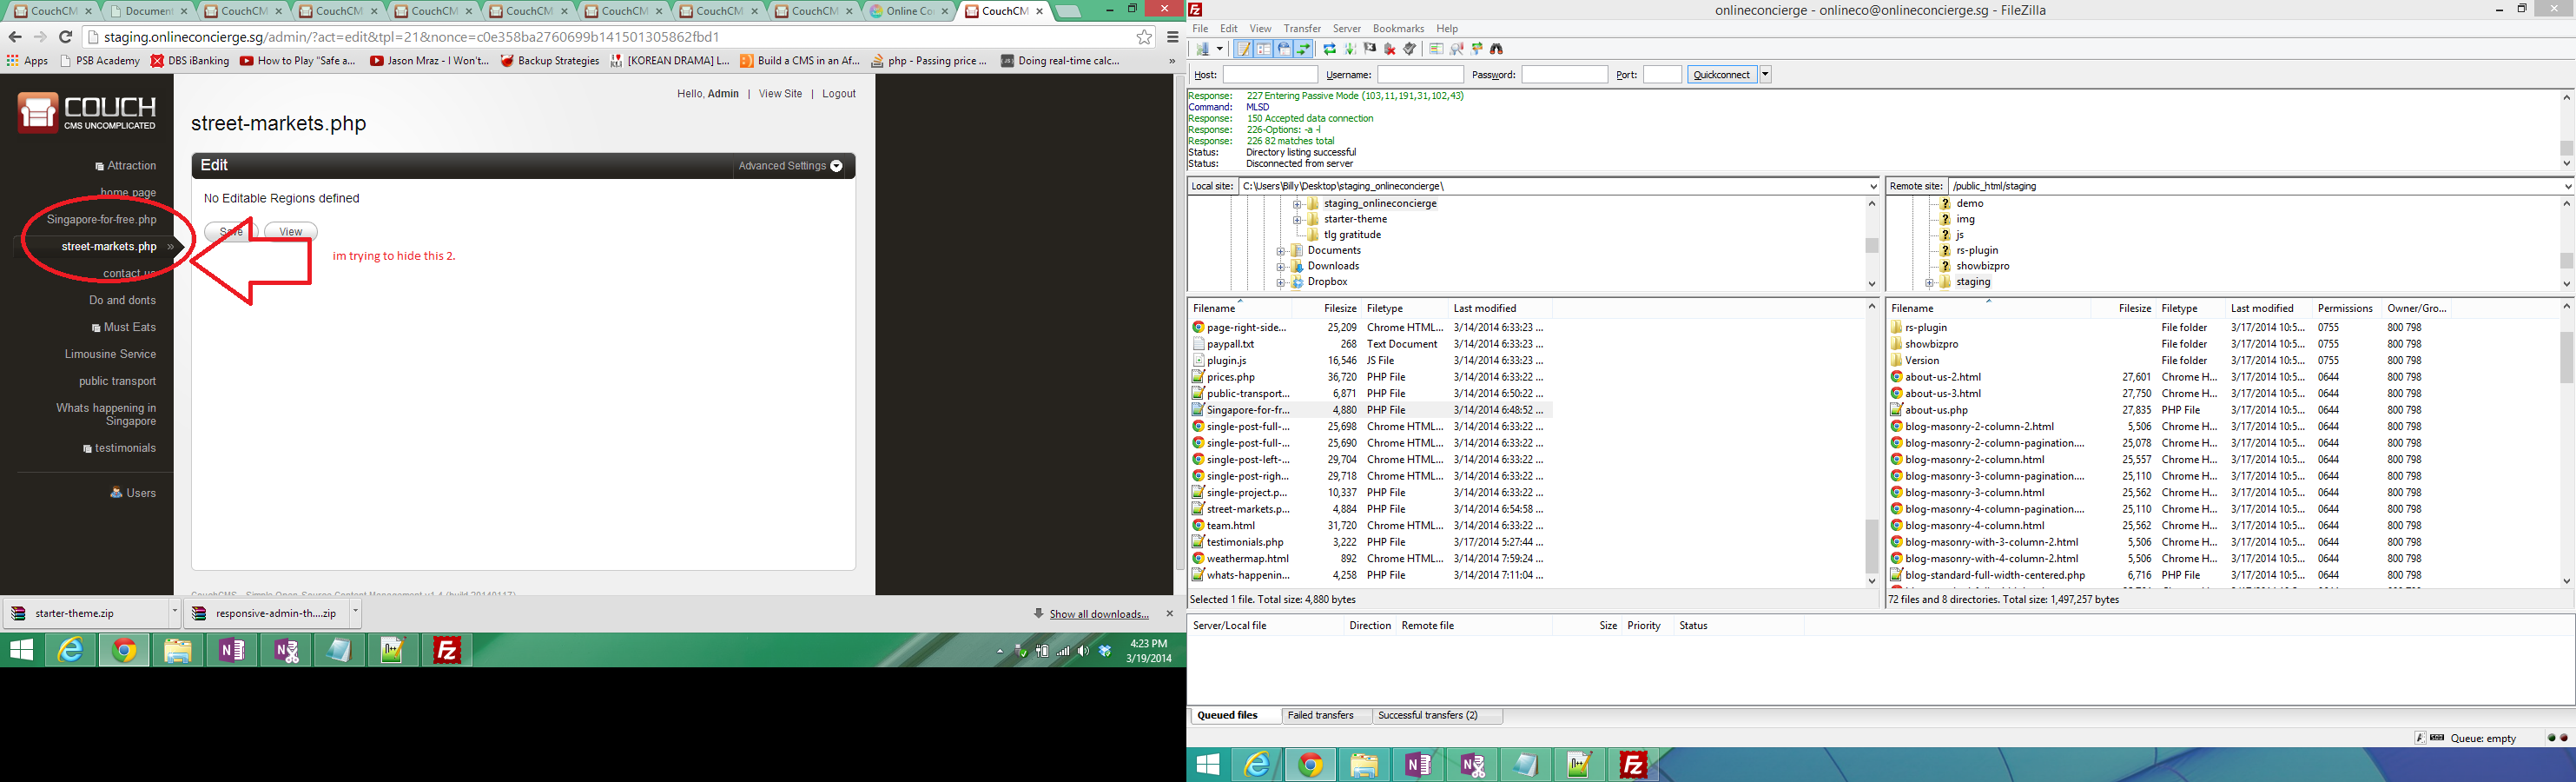The width and height of the screenshot is (2576, 782).
Task: Open the starter-theme.zip download options arrow
Action: coord(173,613)
